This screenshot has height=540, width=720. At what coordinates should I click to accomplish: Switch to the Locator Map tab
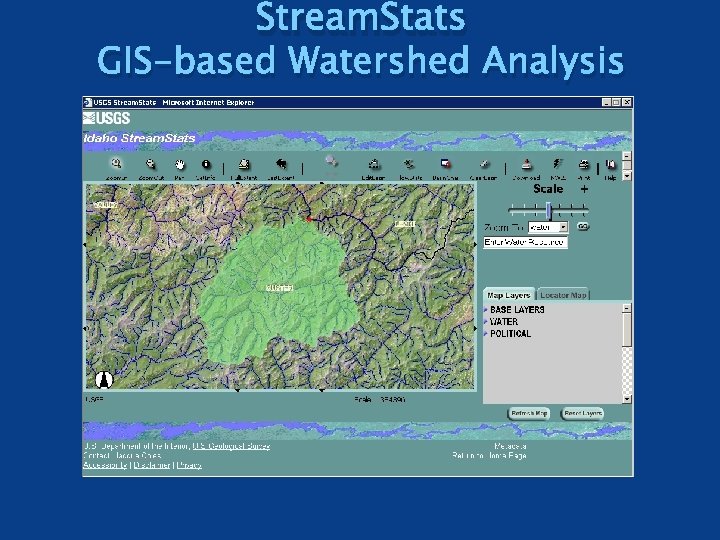(x=563, y=295)
